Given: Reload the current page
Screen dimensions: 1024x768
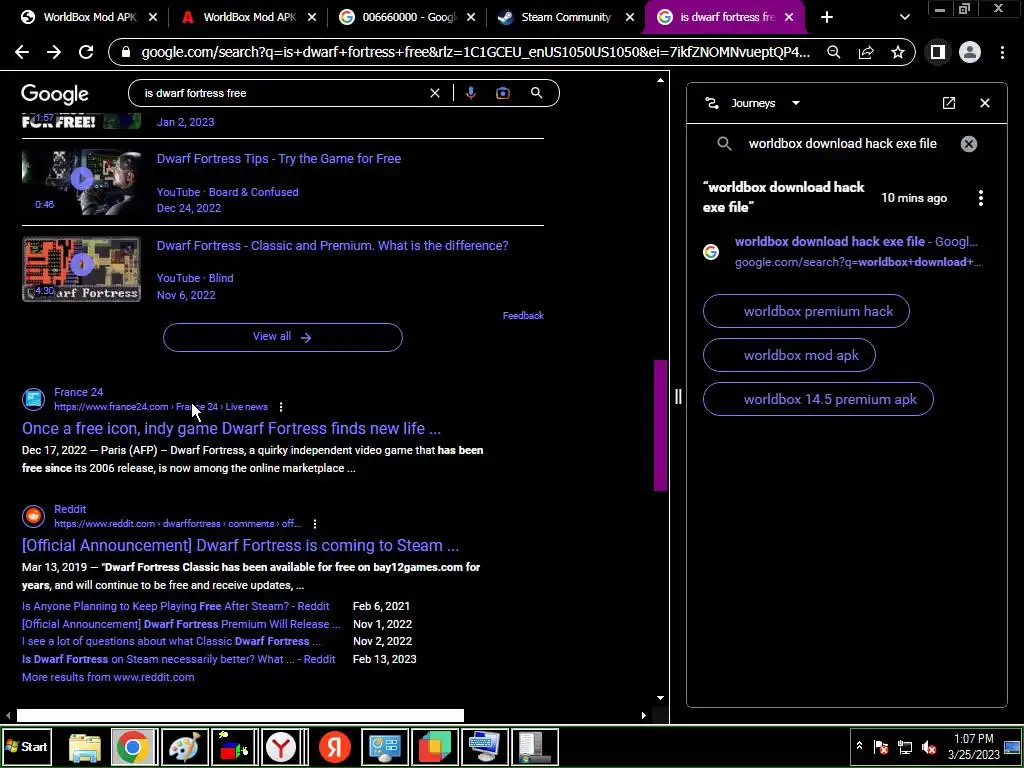Looking at the screenshot, I should point(86,52).
